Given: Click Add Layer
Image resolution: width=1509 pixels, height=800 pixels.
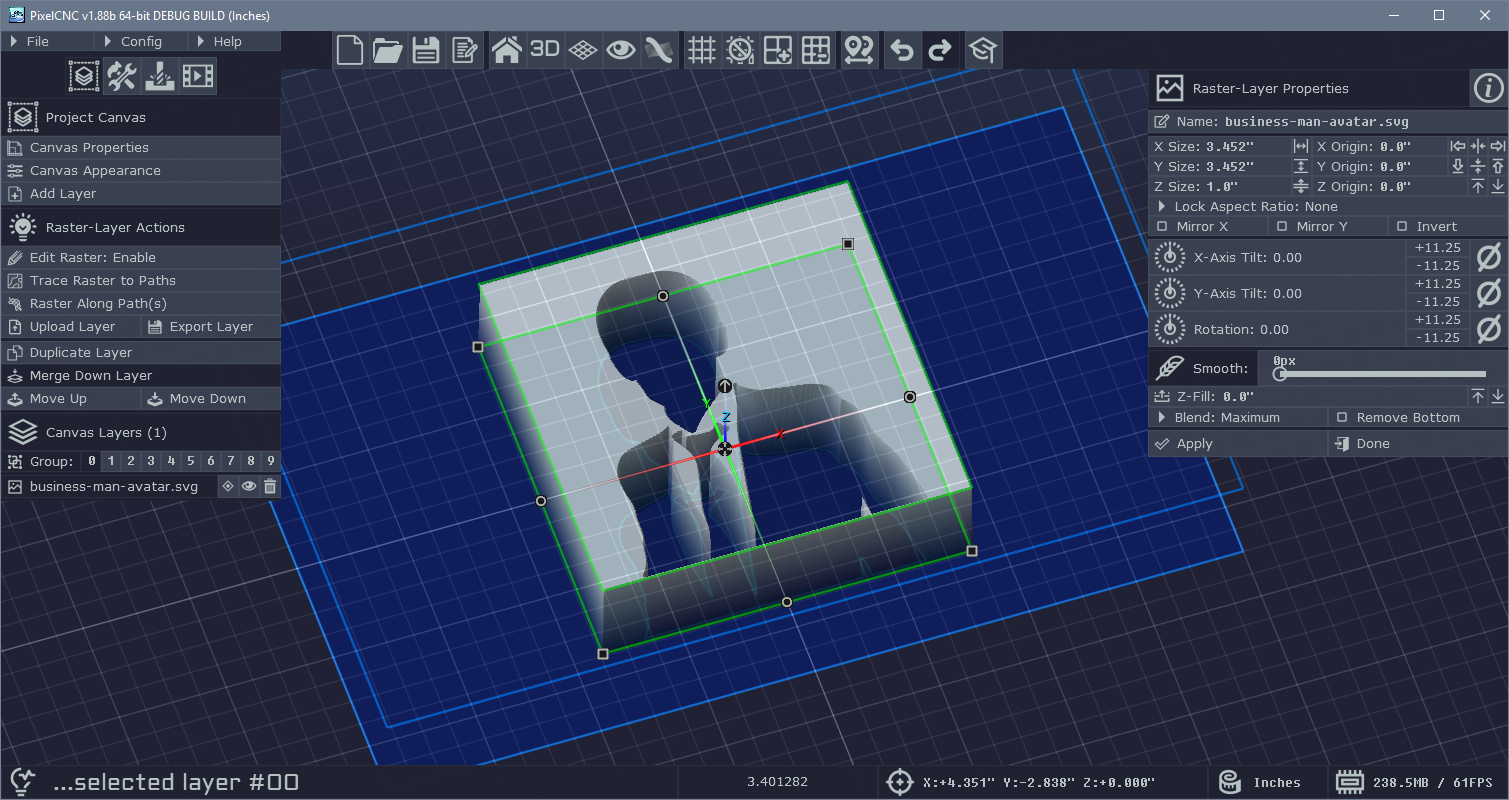Looking at the screenshot, I should pos(141,193).
